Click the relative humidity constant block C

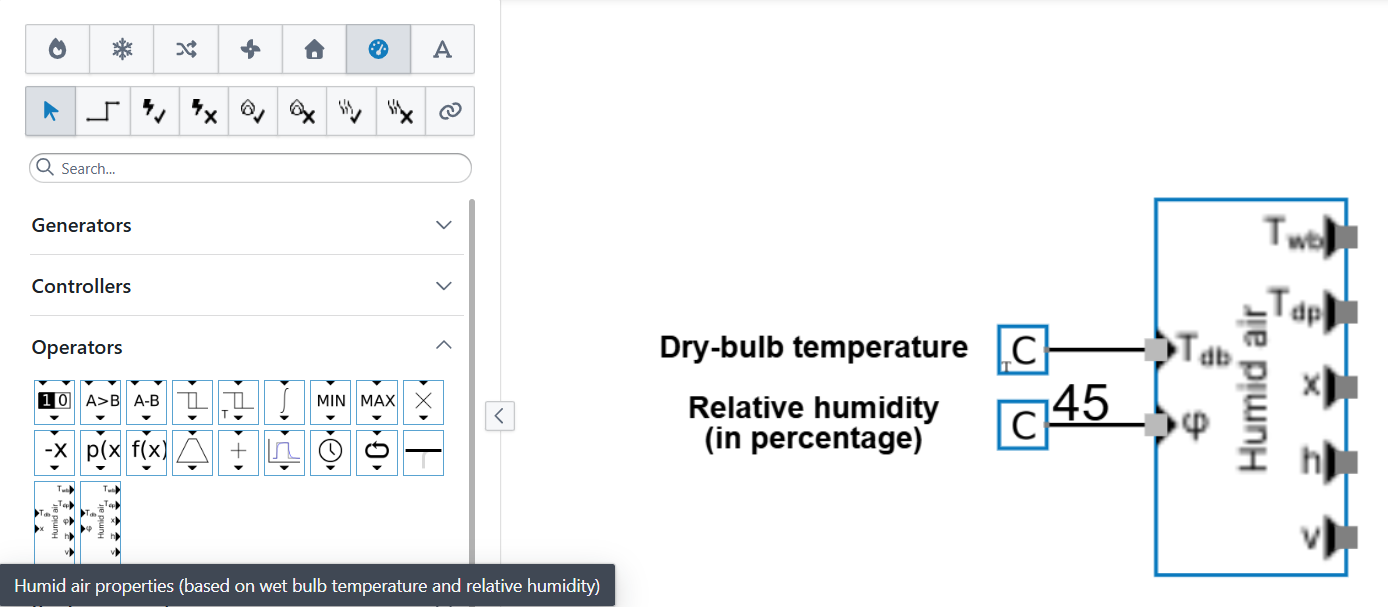1022,425
